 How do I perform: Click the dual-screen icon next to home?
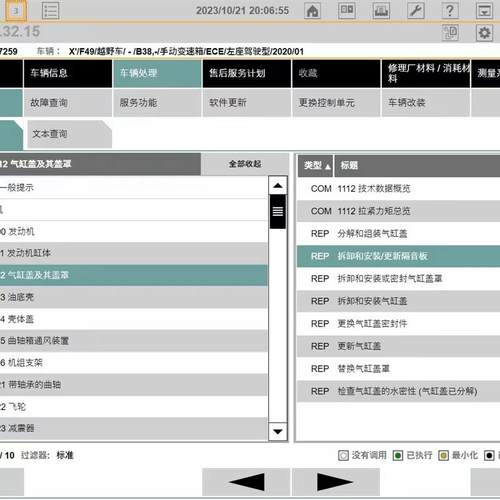347,11
